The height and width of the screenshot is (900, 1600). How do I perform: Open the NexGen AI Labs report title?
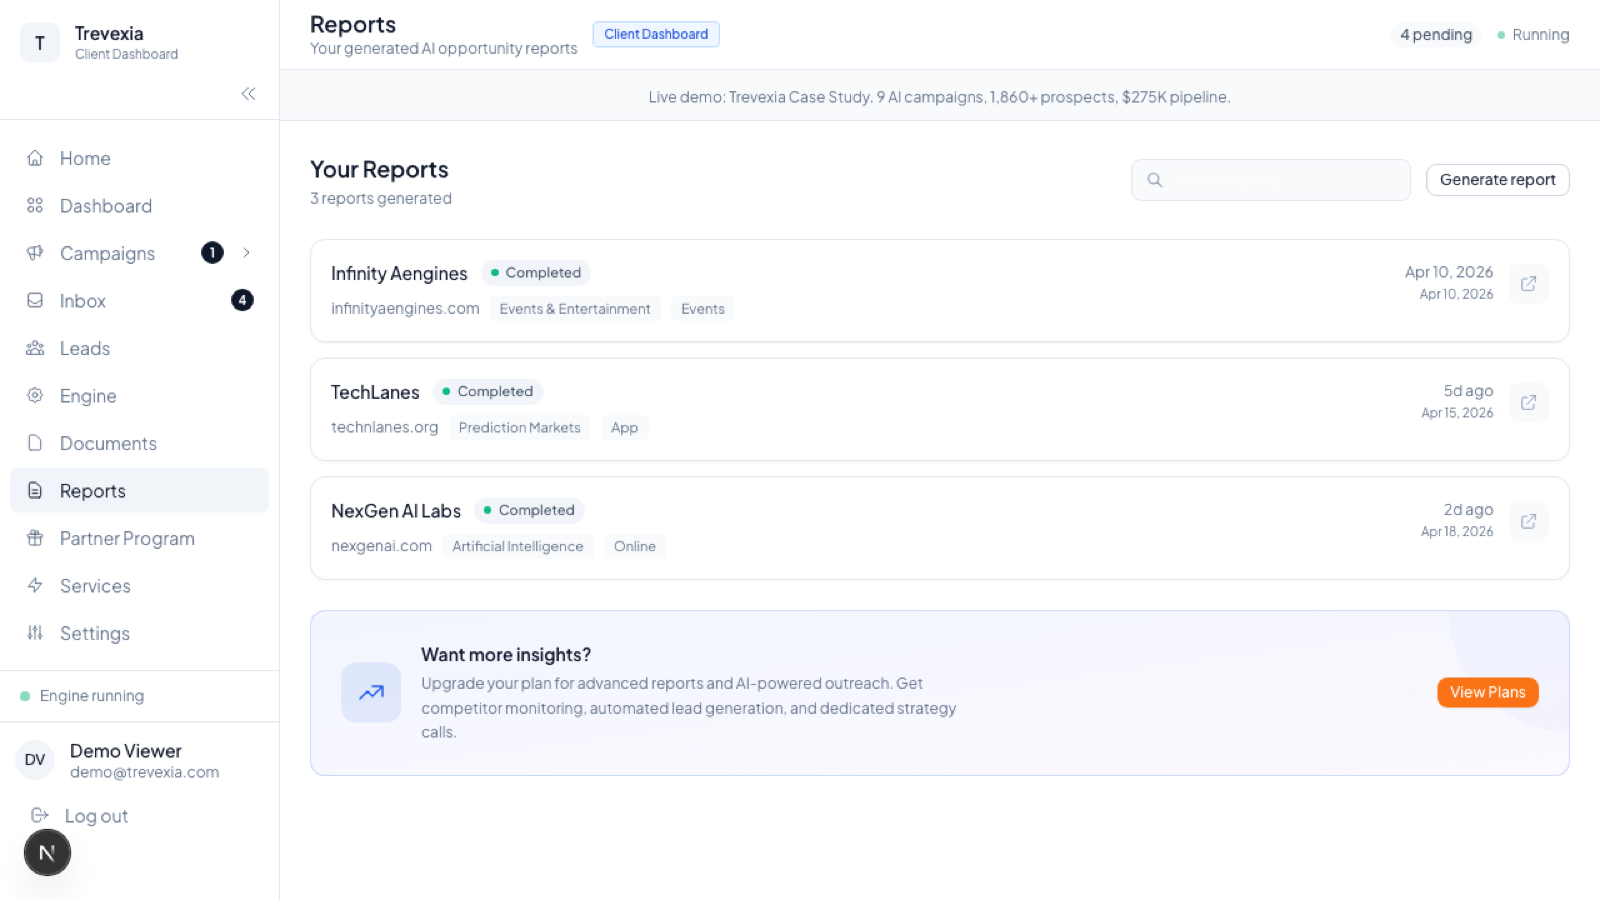point(396,511)
